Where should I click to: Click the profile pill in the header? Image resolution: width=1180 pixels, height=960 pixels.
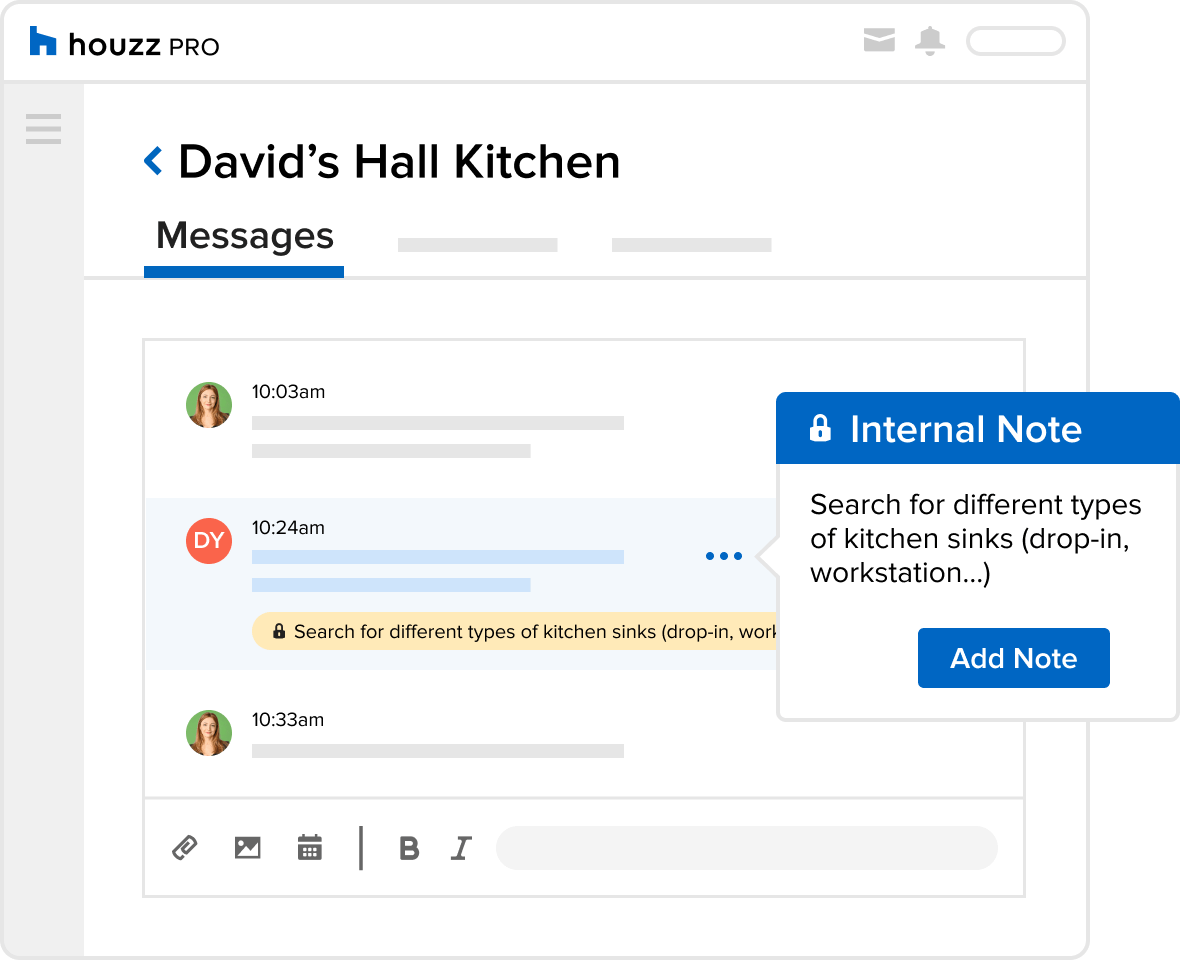click(1014, 41)
